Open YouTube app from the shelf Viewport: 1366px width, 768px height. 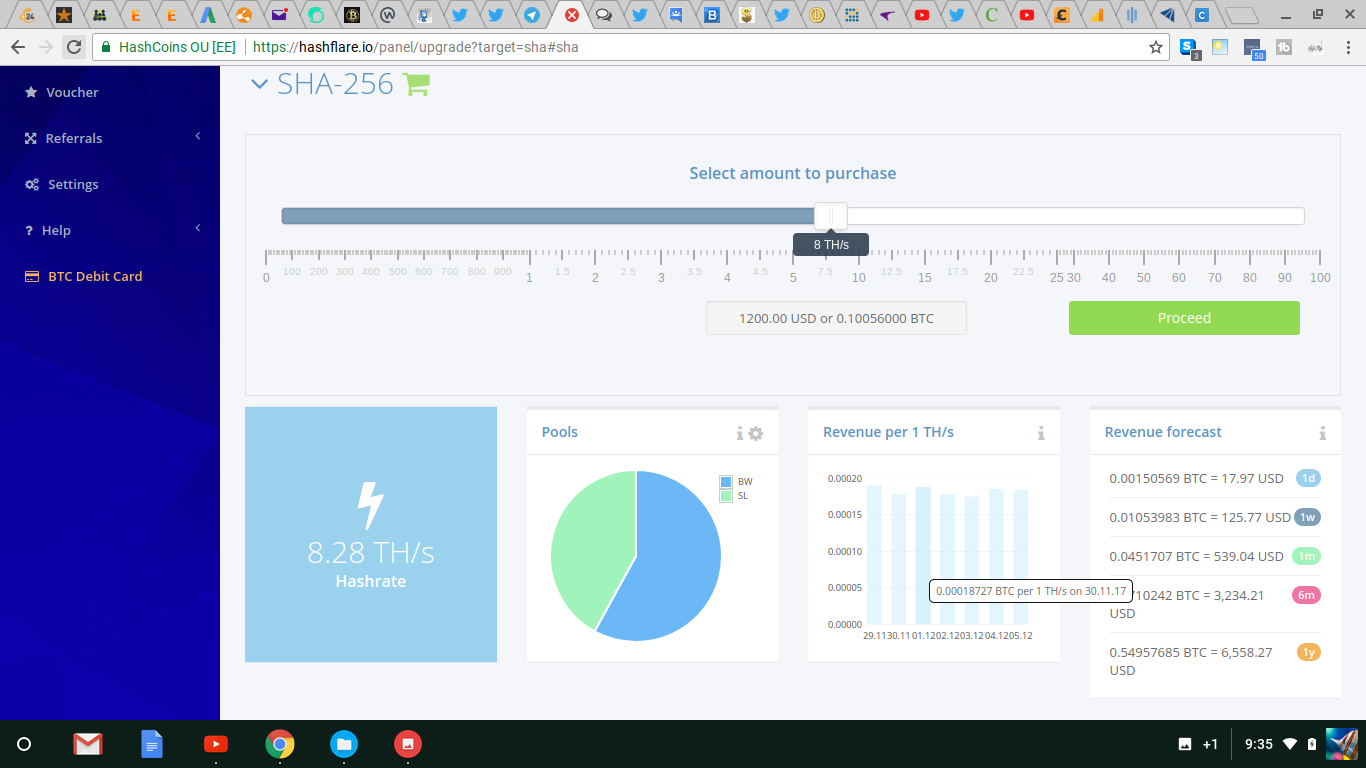(x=215, y=744)
